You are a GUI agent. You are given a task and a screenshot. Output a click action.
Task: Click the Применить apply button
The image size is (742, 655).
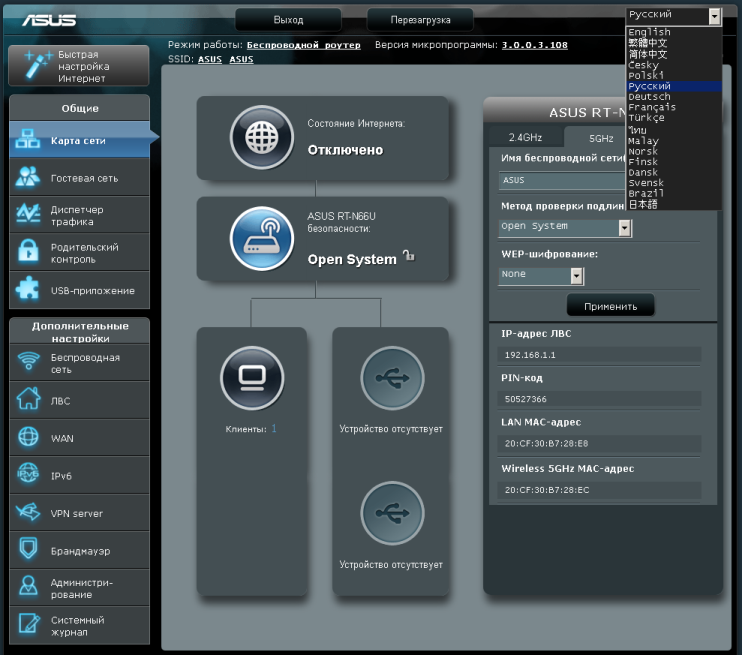pos(610,306)
